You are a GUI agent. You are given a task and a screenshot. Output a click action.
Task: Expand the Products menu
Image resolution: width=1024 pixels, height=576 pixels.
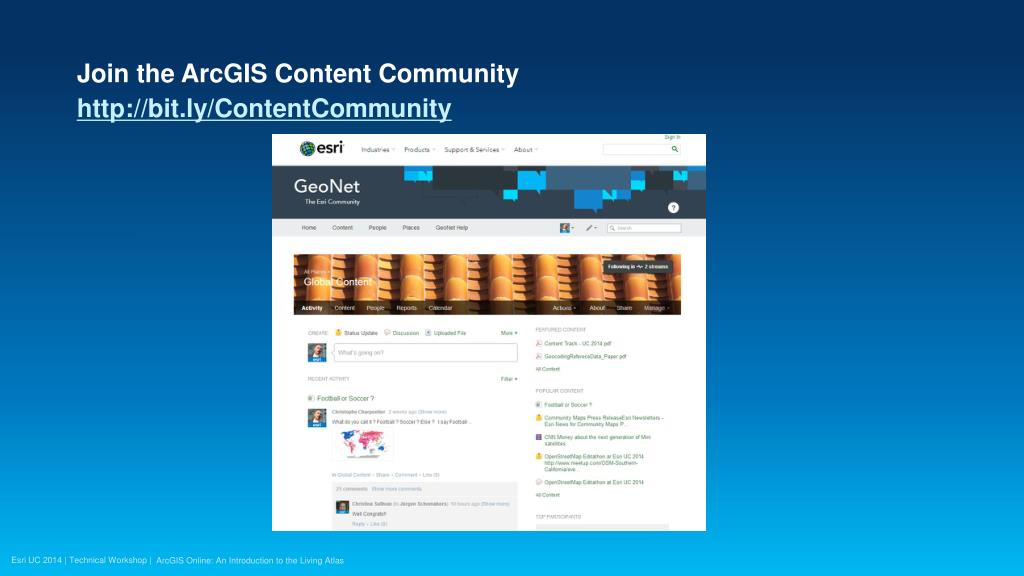419,150
